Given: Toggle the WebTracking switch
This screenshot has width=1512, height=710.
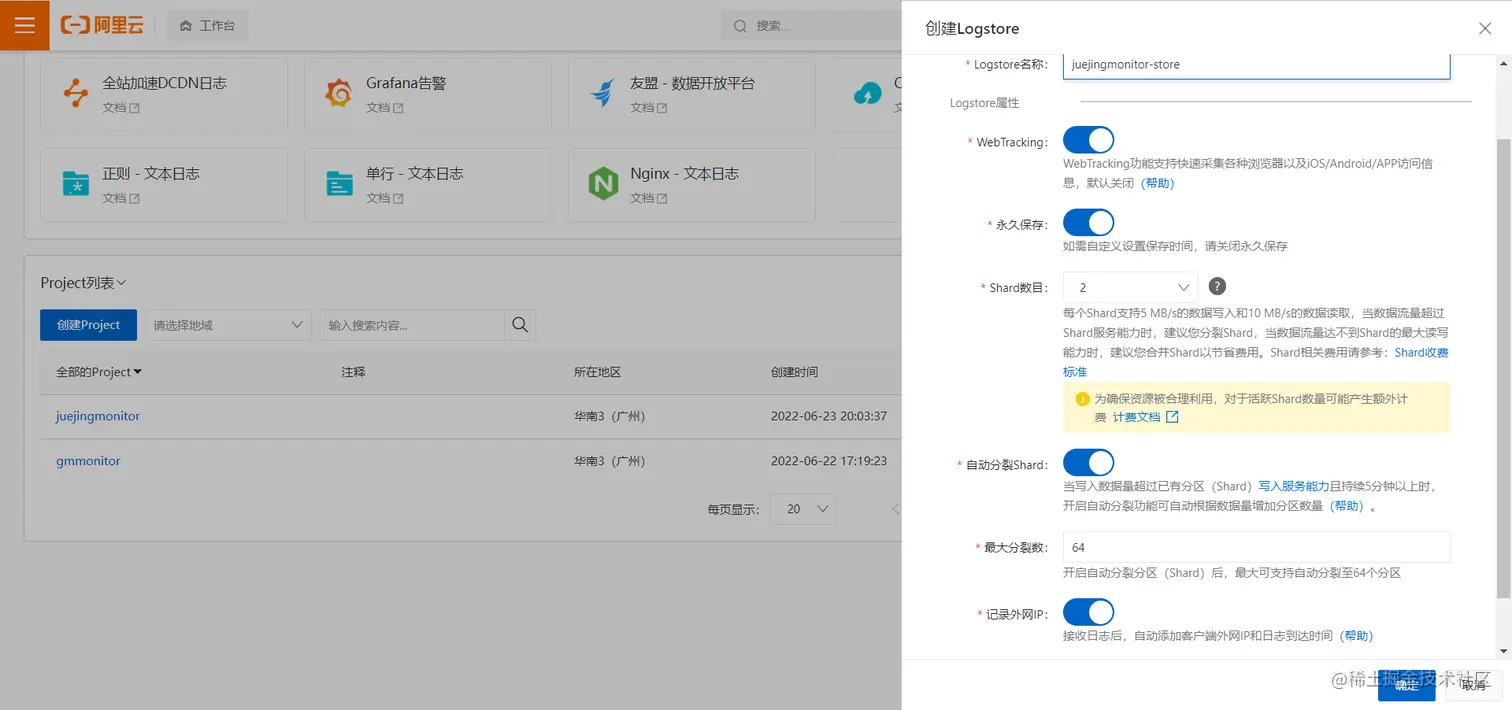Looking at the screenshot, I should [1088, 140].
